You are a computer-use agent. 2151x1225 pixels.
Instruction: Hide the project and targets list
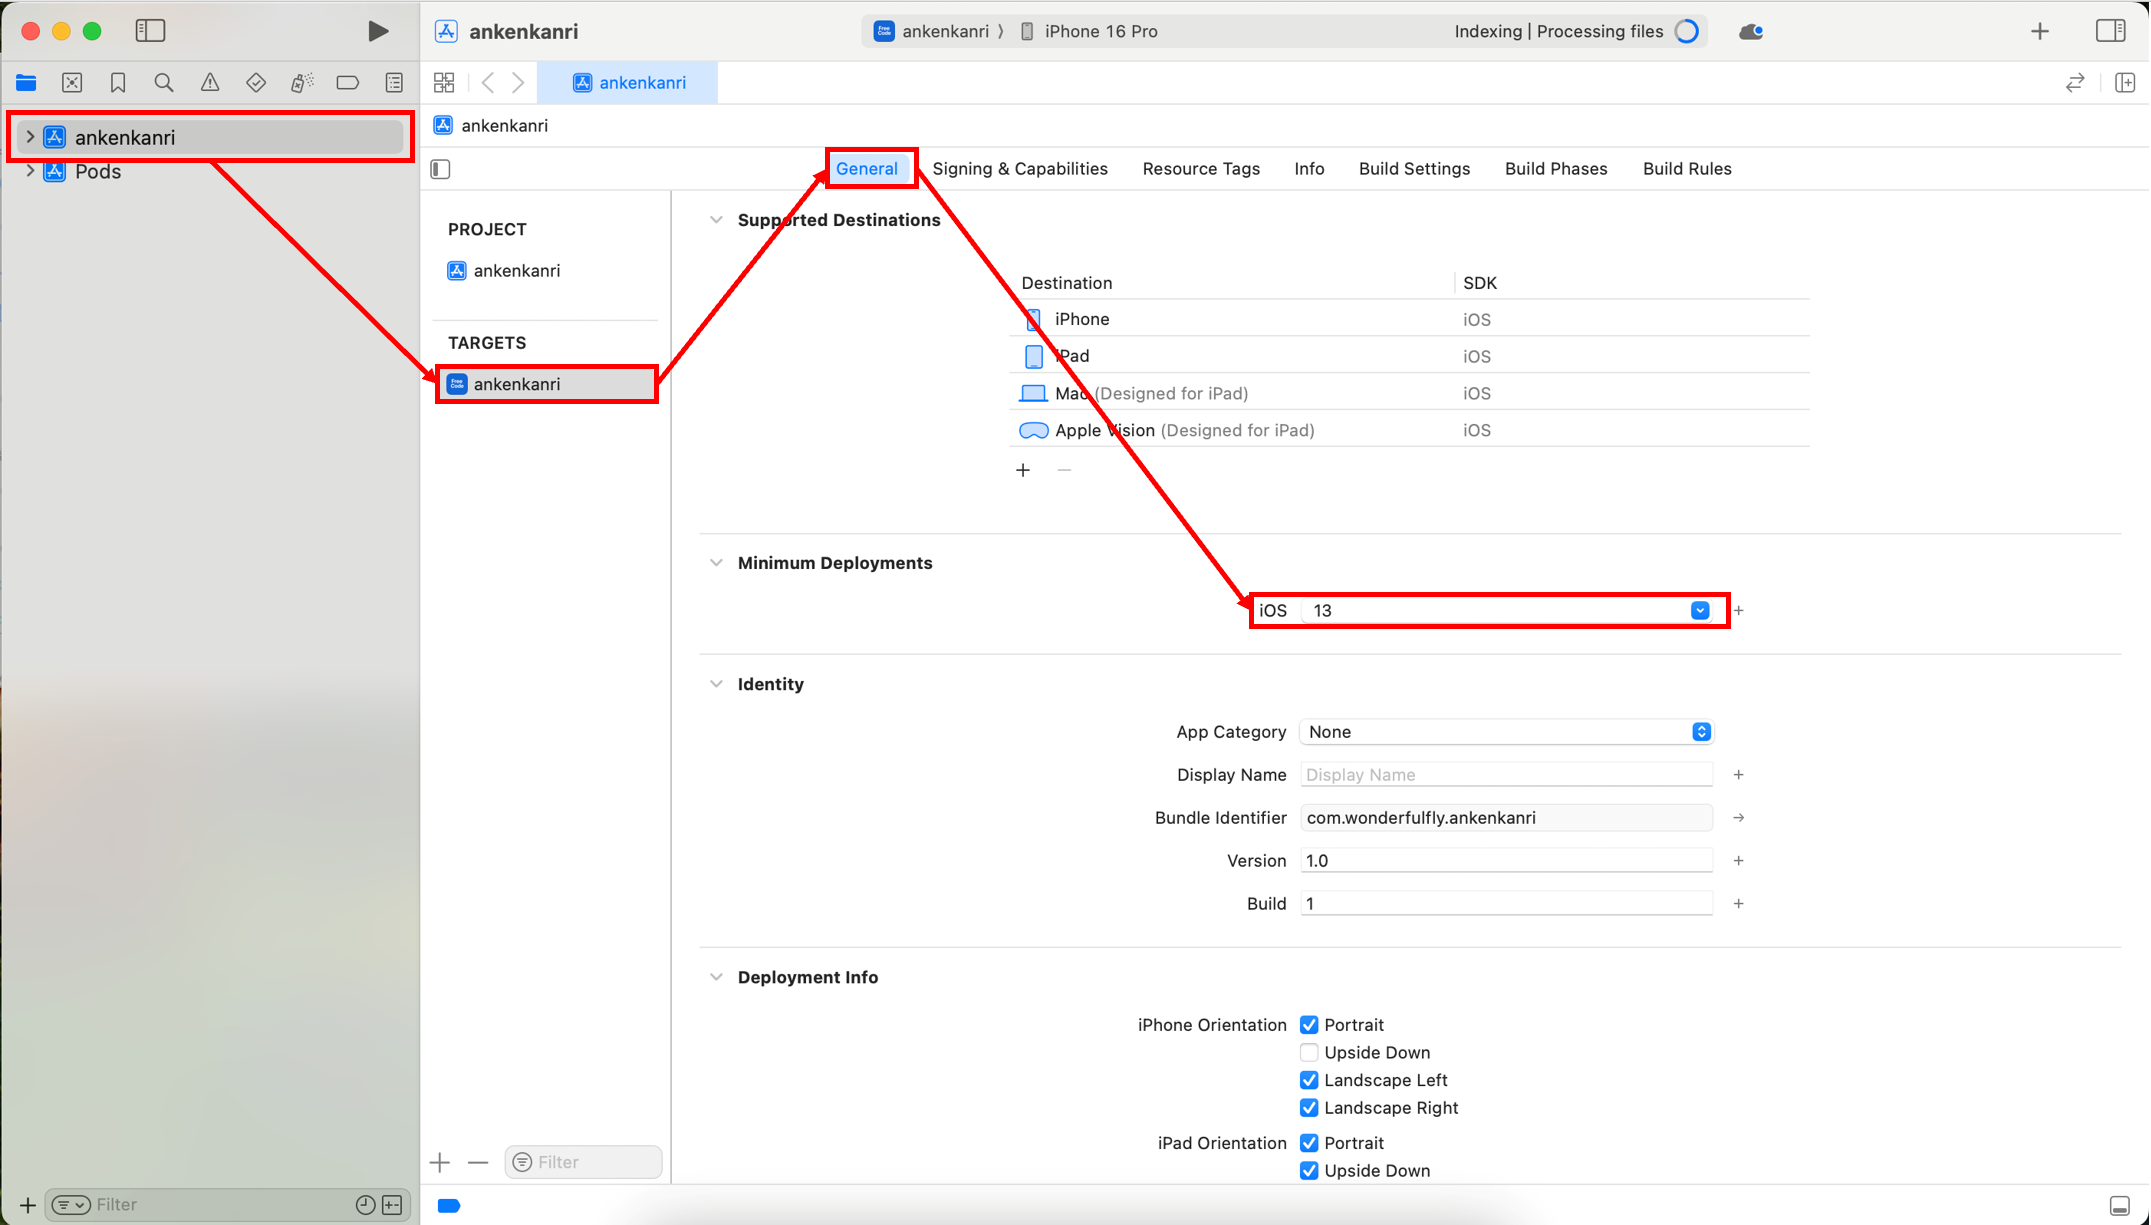click(x=440, y=169)
